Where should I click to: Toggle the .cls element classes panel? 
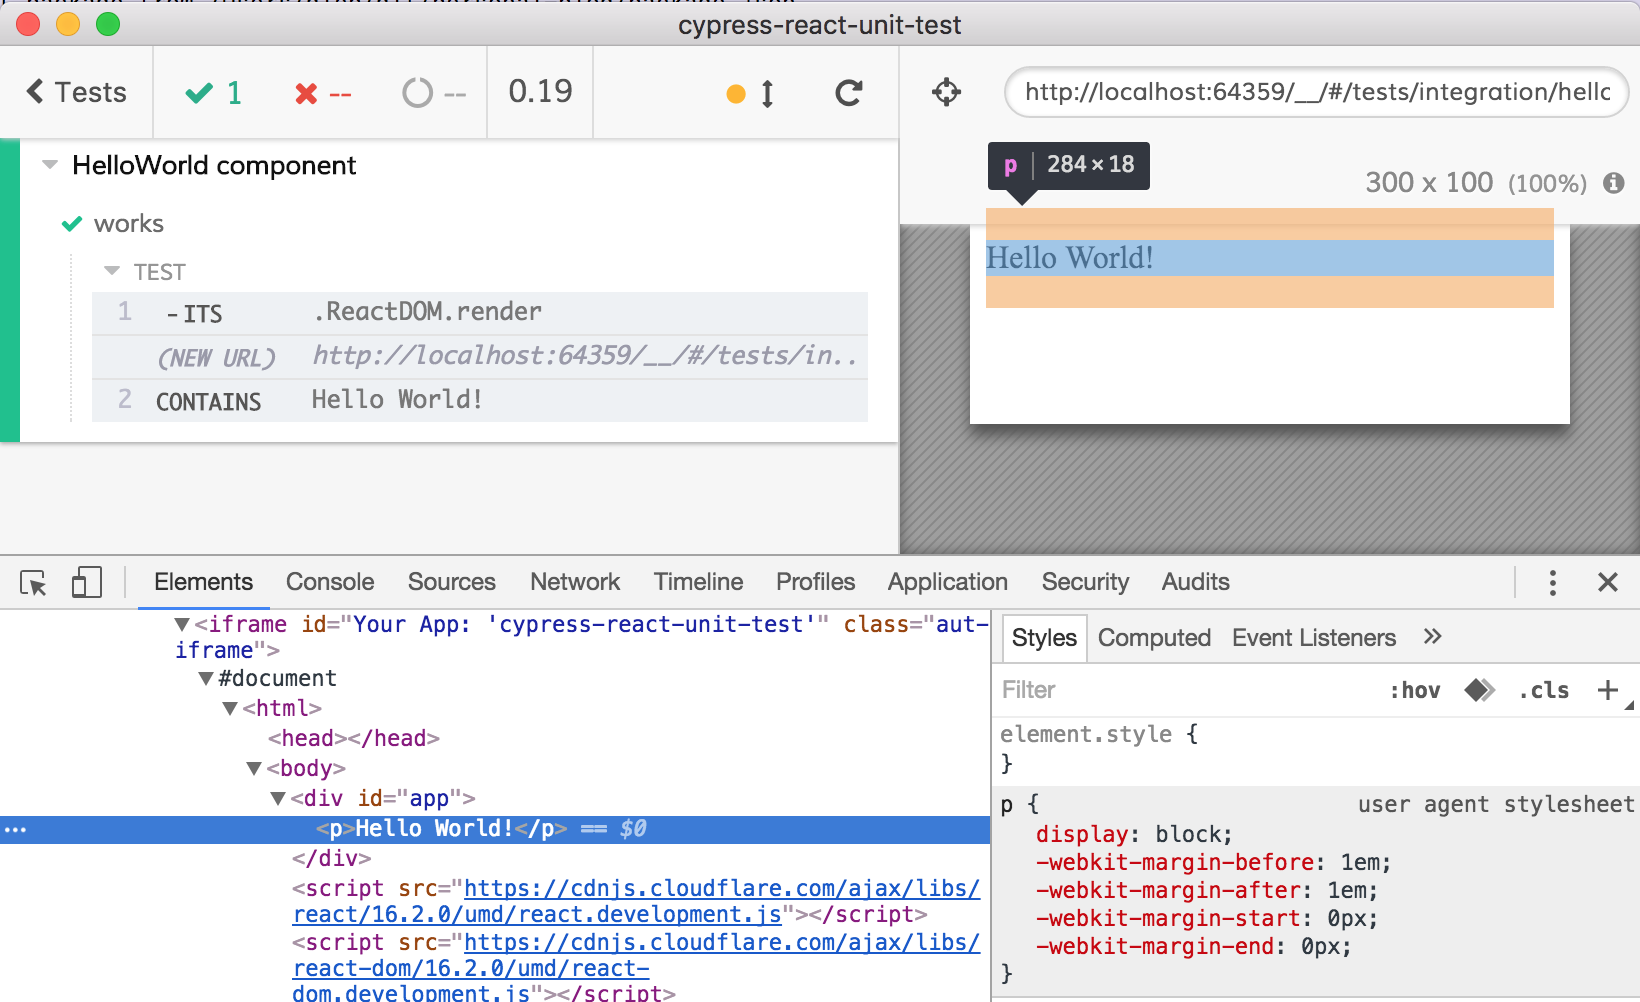(1544, 690)
